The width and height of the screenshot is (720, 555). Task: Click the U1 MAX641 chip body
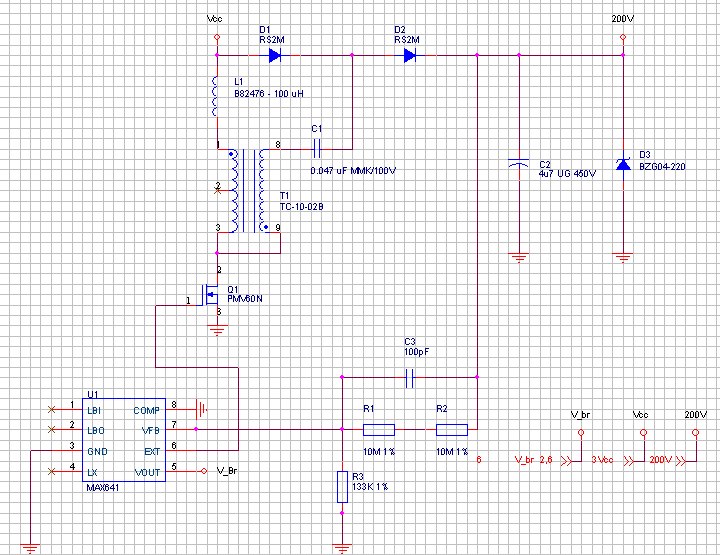(123, 440)
